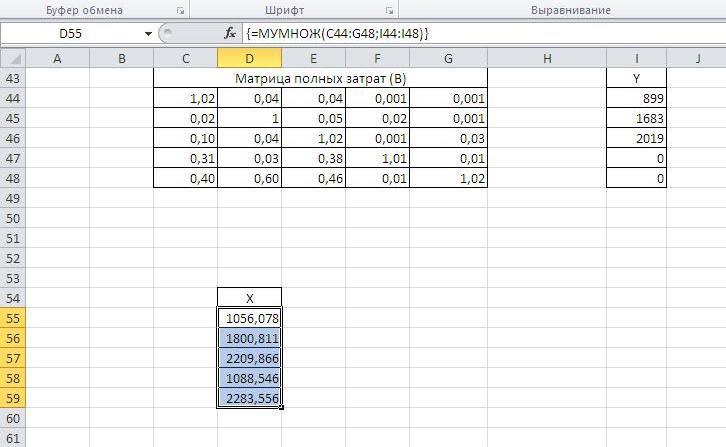Select row 49 header
Viewport: 726px width, 447px height.
pos(13,198)
